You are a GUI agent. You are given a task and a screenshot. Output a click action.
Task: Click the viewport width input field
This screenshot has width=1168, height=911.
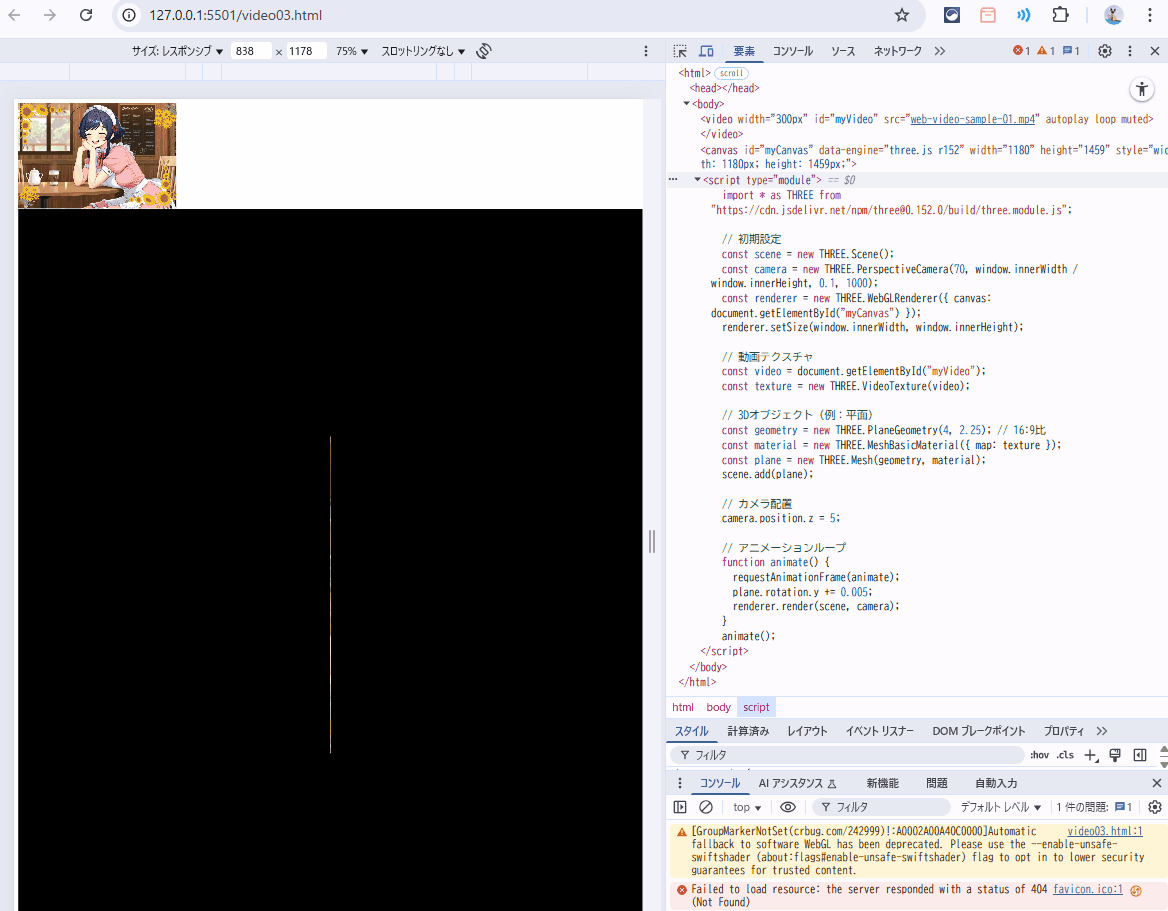point(250,51)
